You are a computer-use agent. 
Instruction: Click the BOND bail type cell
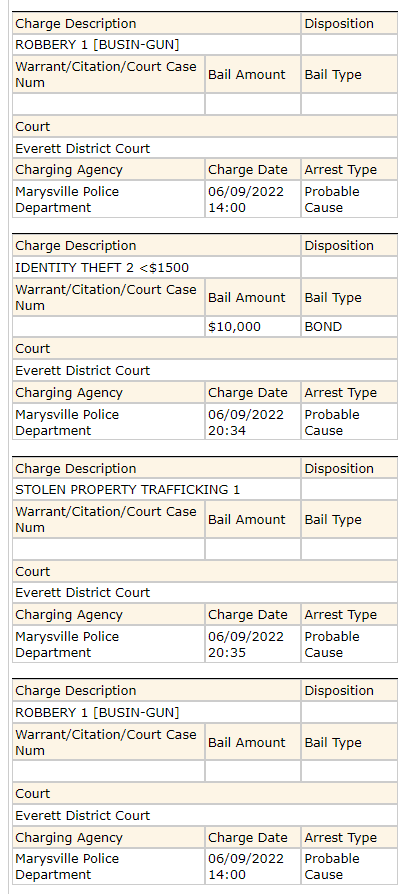point(349,327)
